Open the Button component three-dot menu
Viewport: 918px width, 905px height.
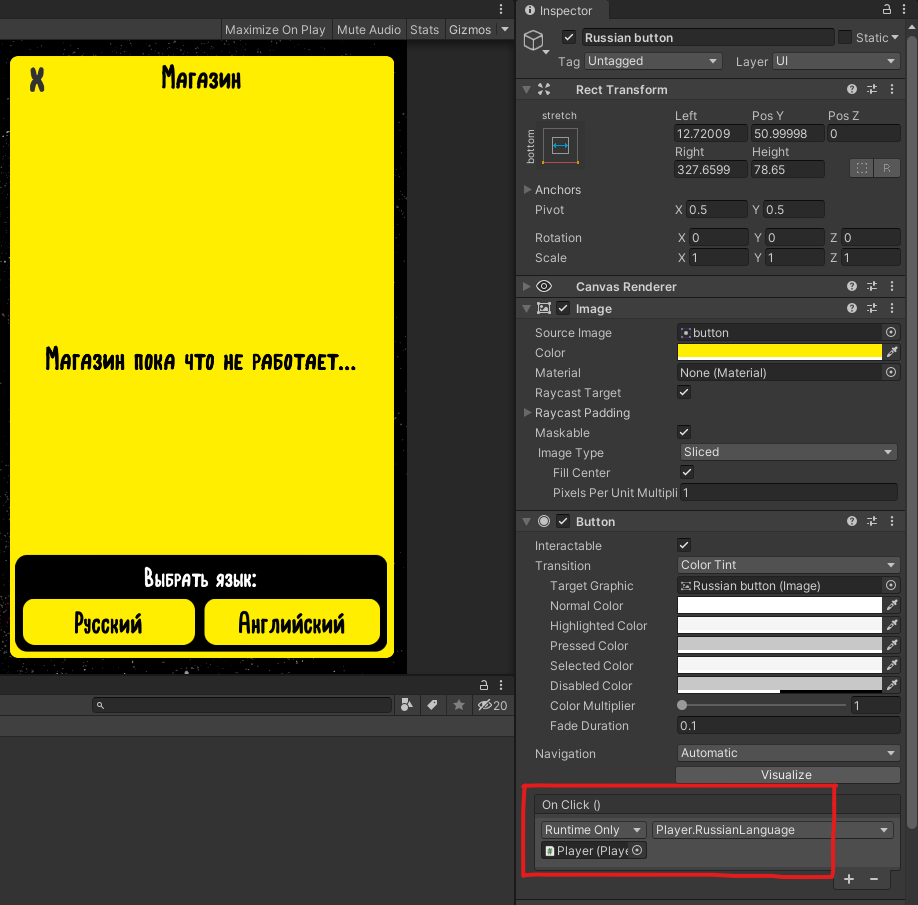click(892, 521)
